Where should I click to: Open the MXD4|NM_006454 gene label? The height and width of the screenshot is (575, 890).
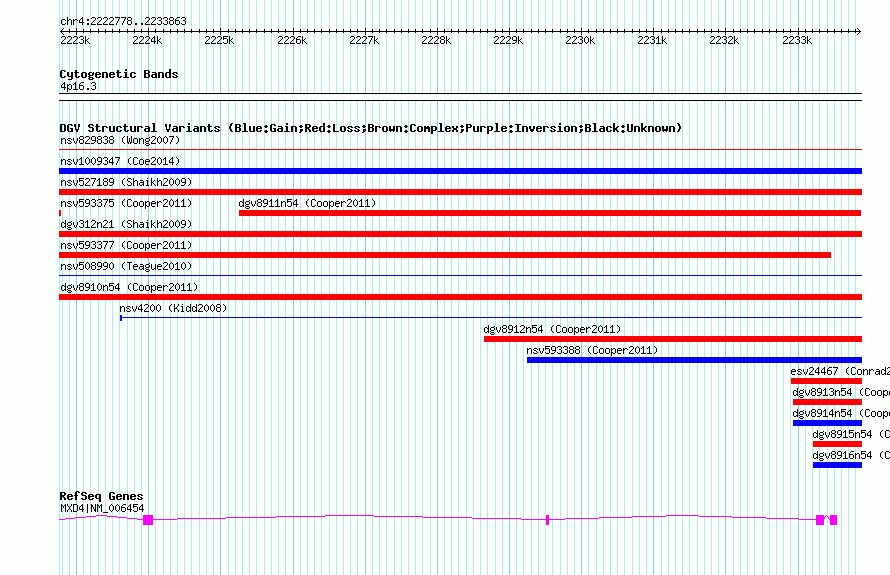(102, 508)
